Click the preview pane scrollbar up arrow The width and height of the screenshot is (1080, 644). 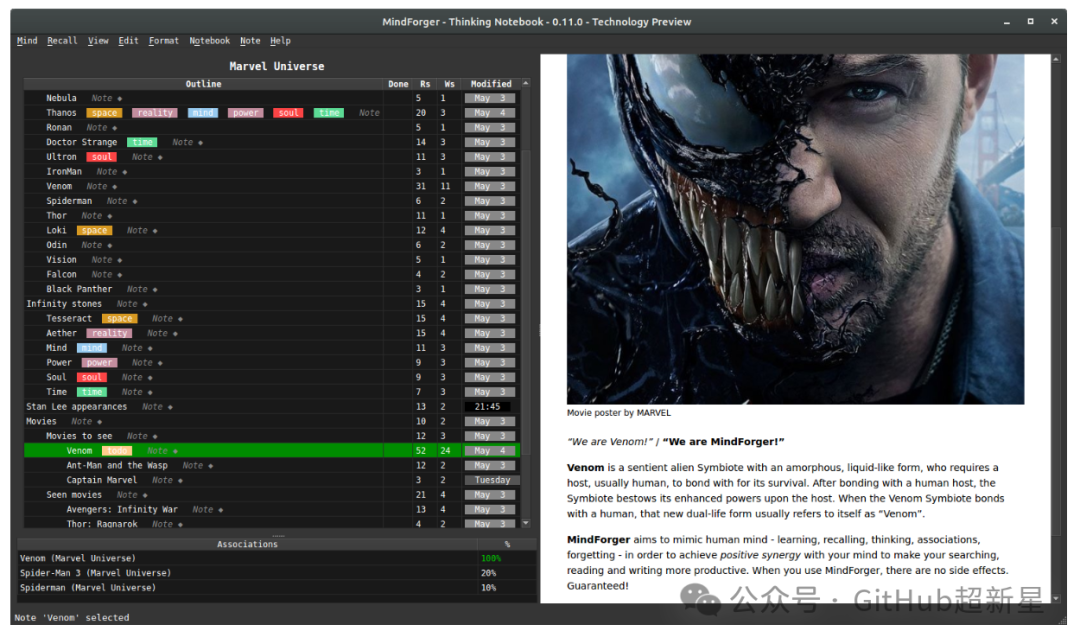(1055, 59)
